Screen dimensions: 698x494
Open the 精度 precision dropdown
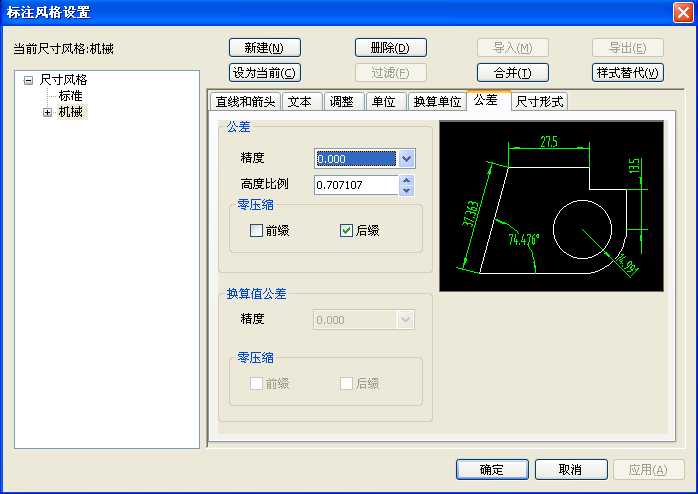tap(405, 158)
